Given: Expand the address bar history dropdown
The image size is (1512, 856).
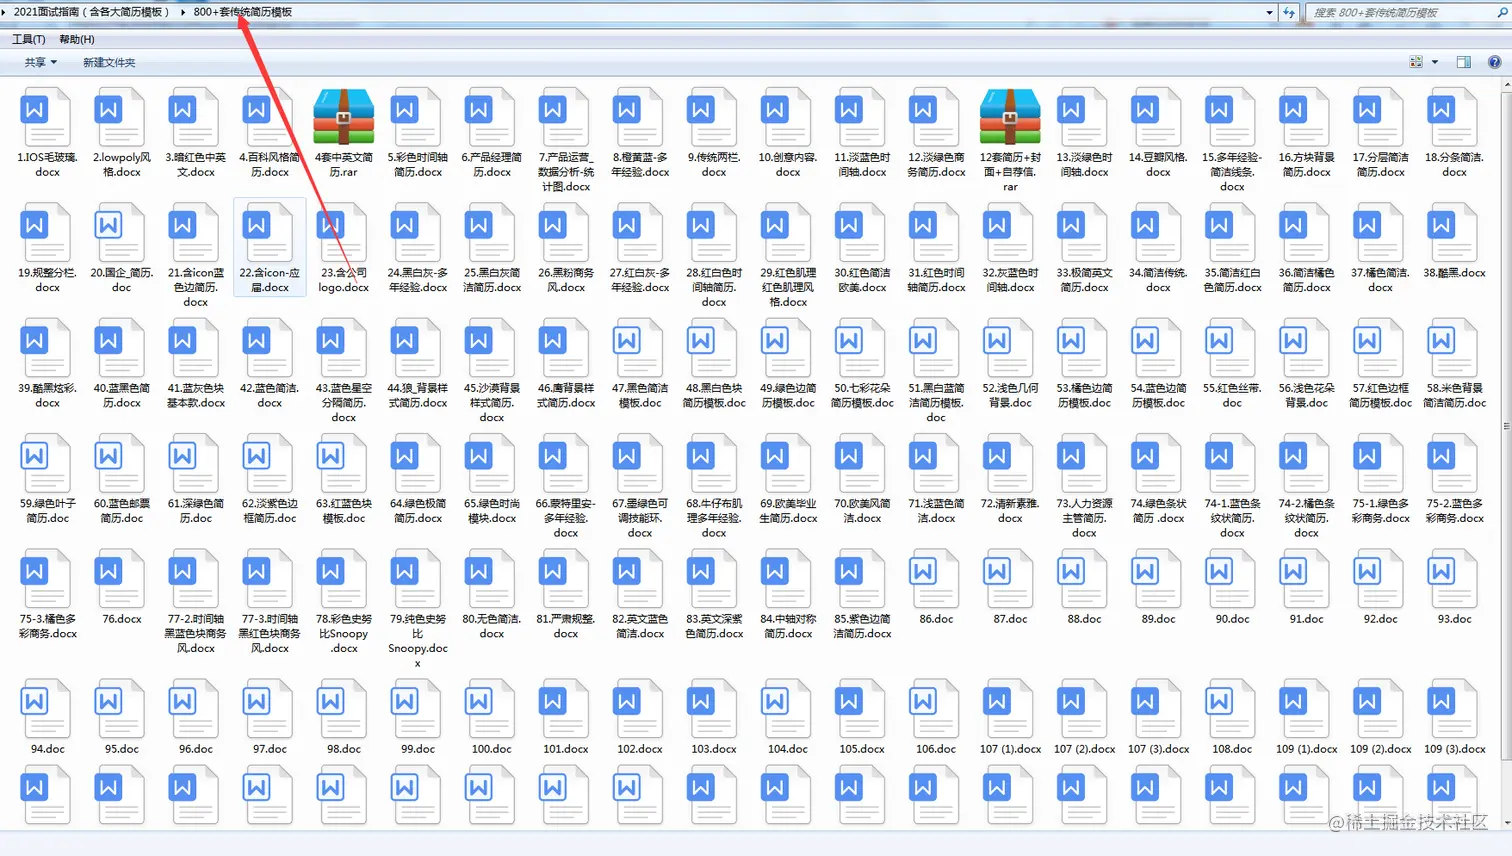Looking at the screenshot, I should click(1270, 12).
